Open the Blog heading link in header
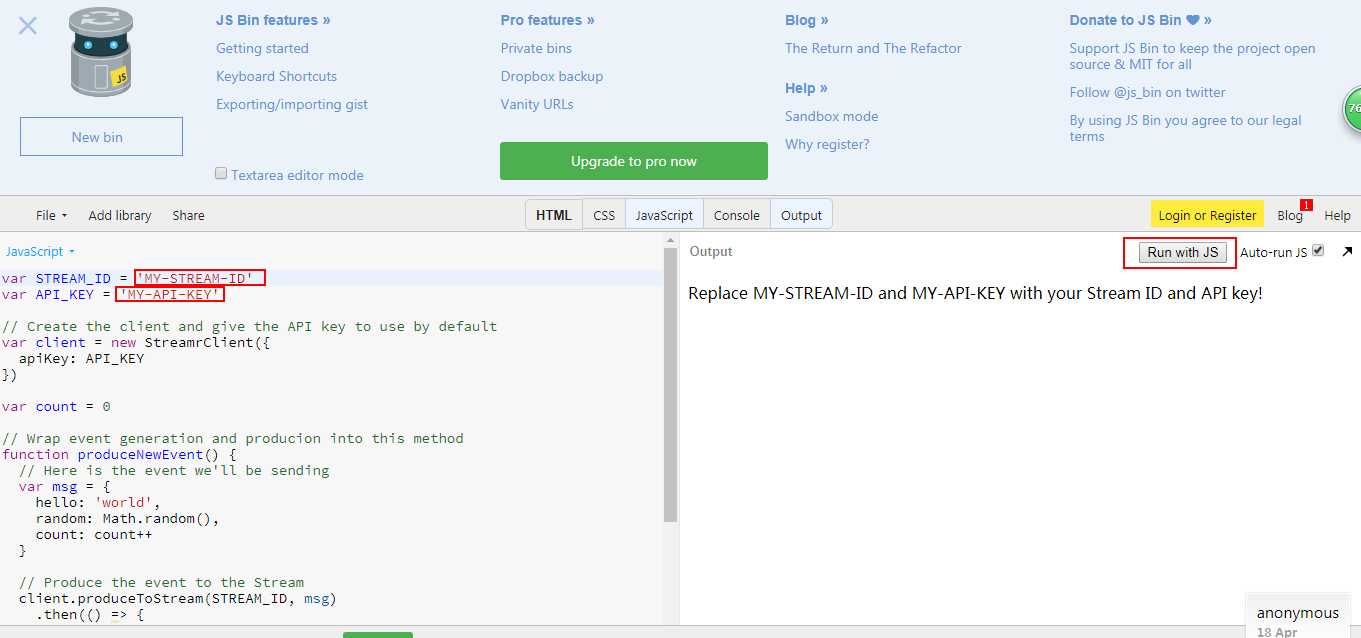Viewport: 1361px width, 638px height. point(807,20)
